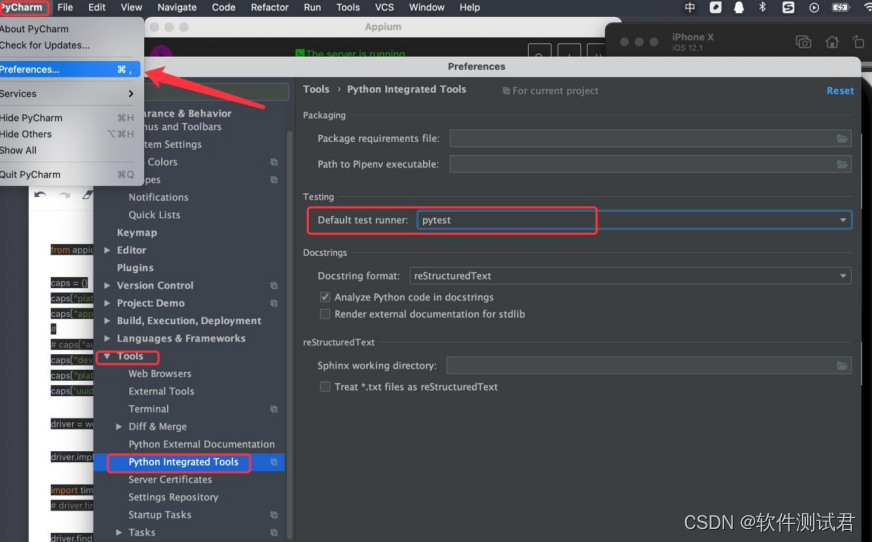Screen dimensions: 872x542
Task: Click project-level icon beside Startup Tasks
Action: tap(274, 515)
